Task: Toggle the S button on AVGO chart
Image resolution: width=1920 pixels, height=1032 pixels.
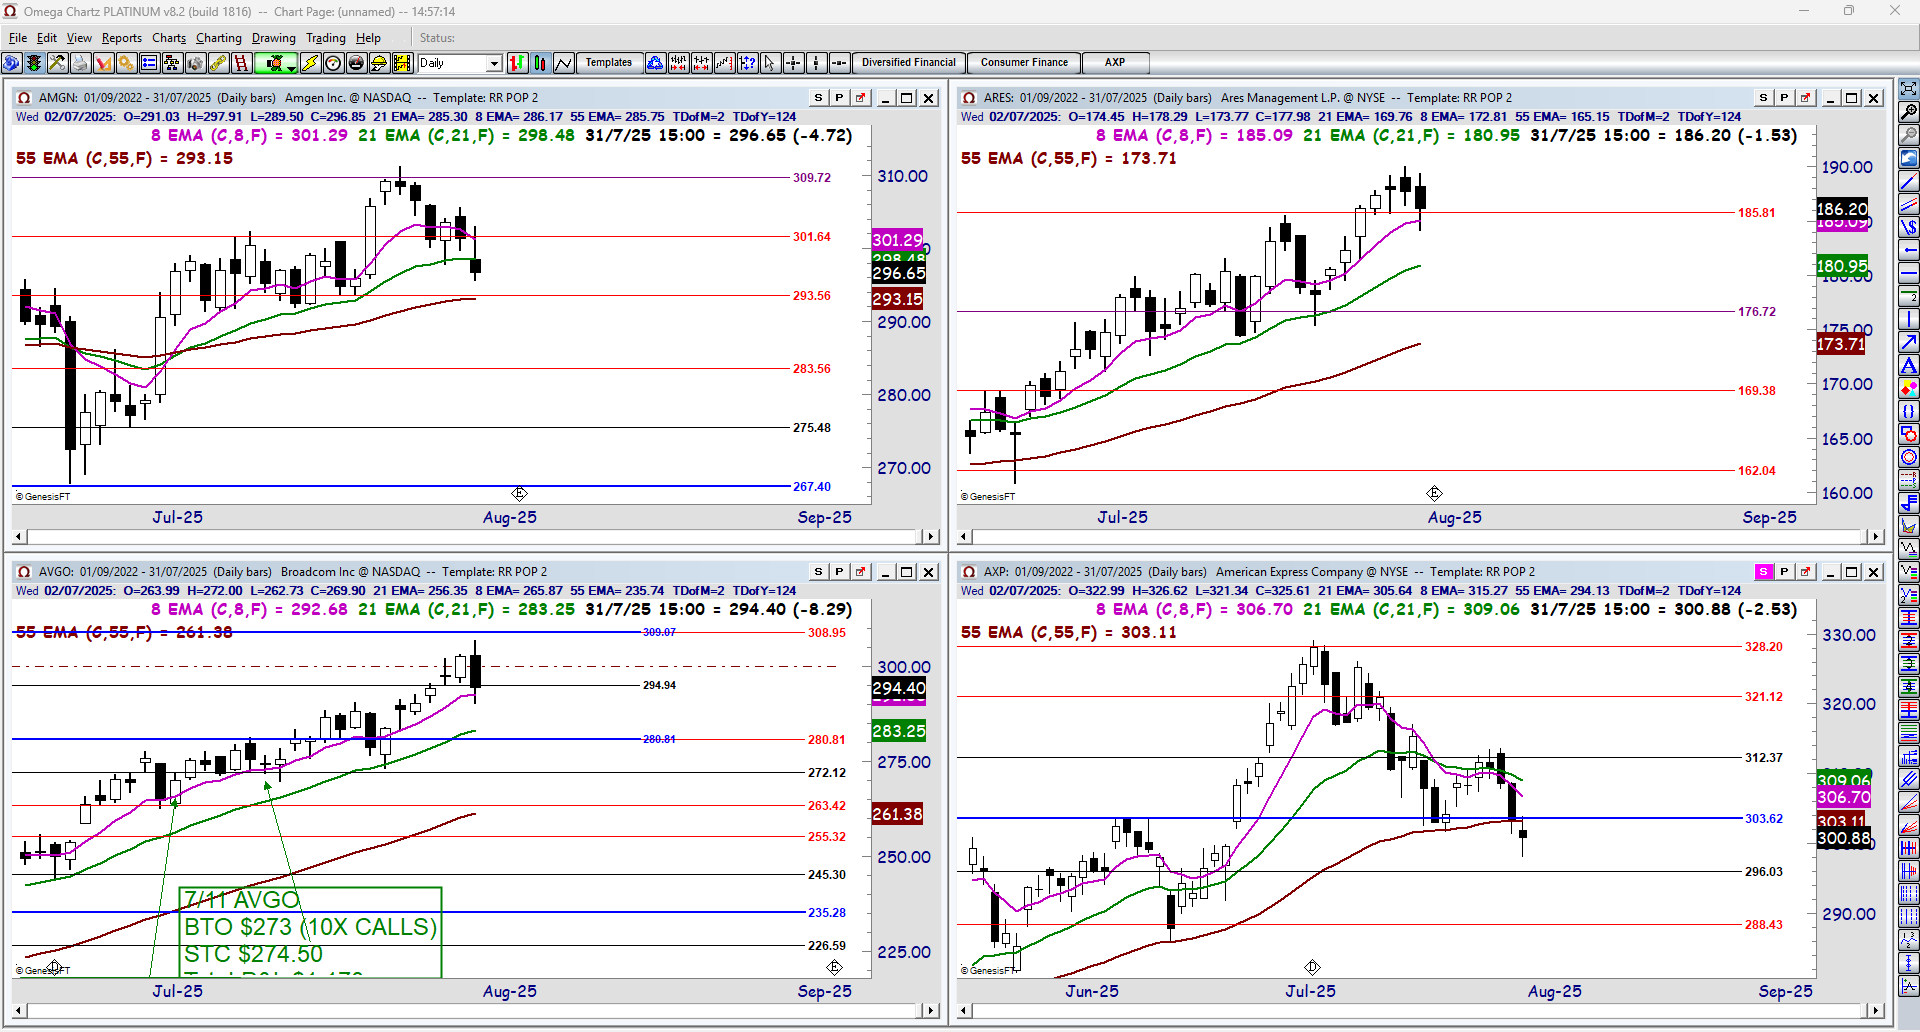Action: click(818, 572)
